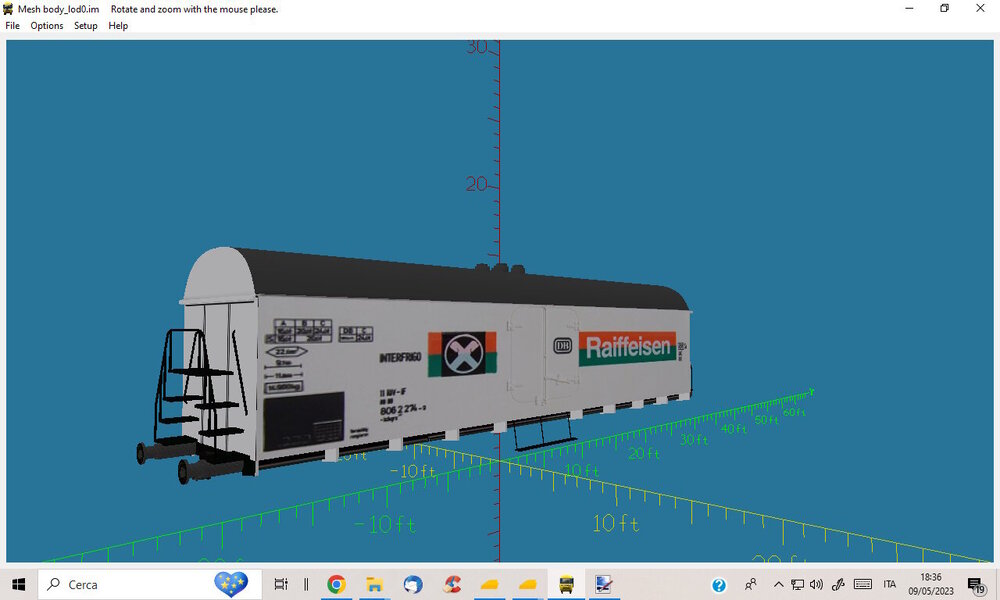Open the People icon in the system tray
This screenshot has height=600, width=1000.
tap(751, 584)
